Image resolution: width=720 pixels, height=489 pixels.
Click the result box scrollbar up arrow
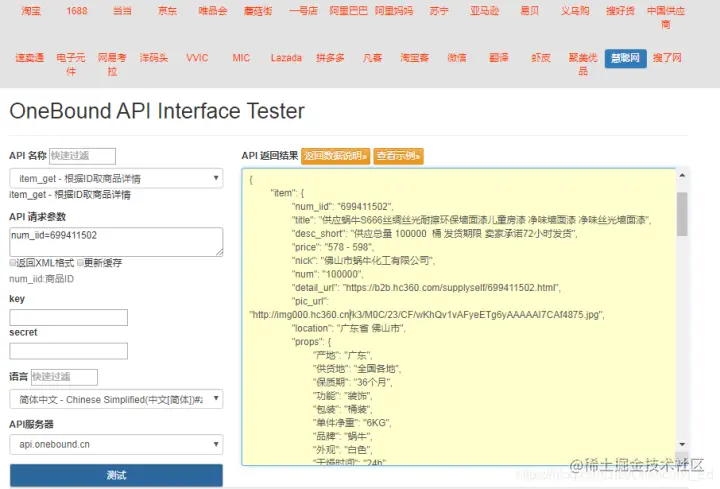(x=682, y=175)
